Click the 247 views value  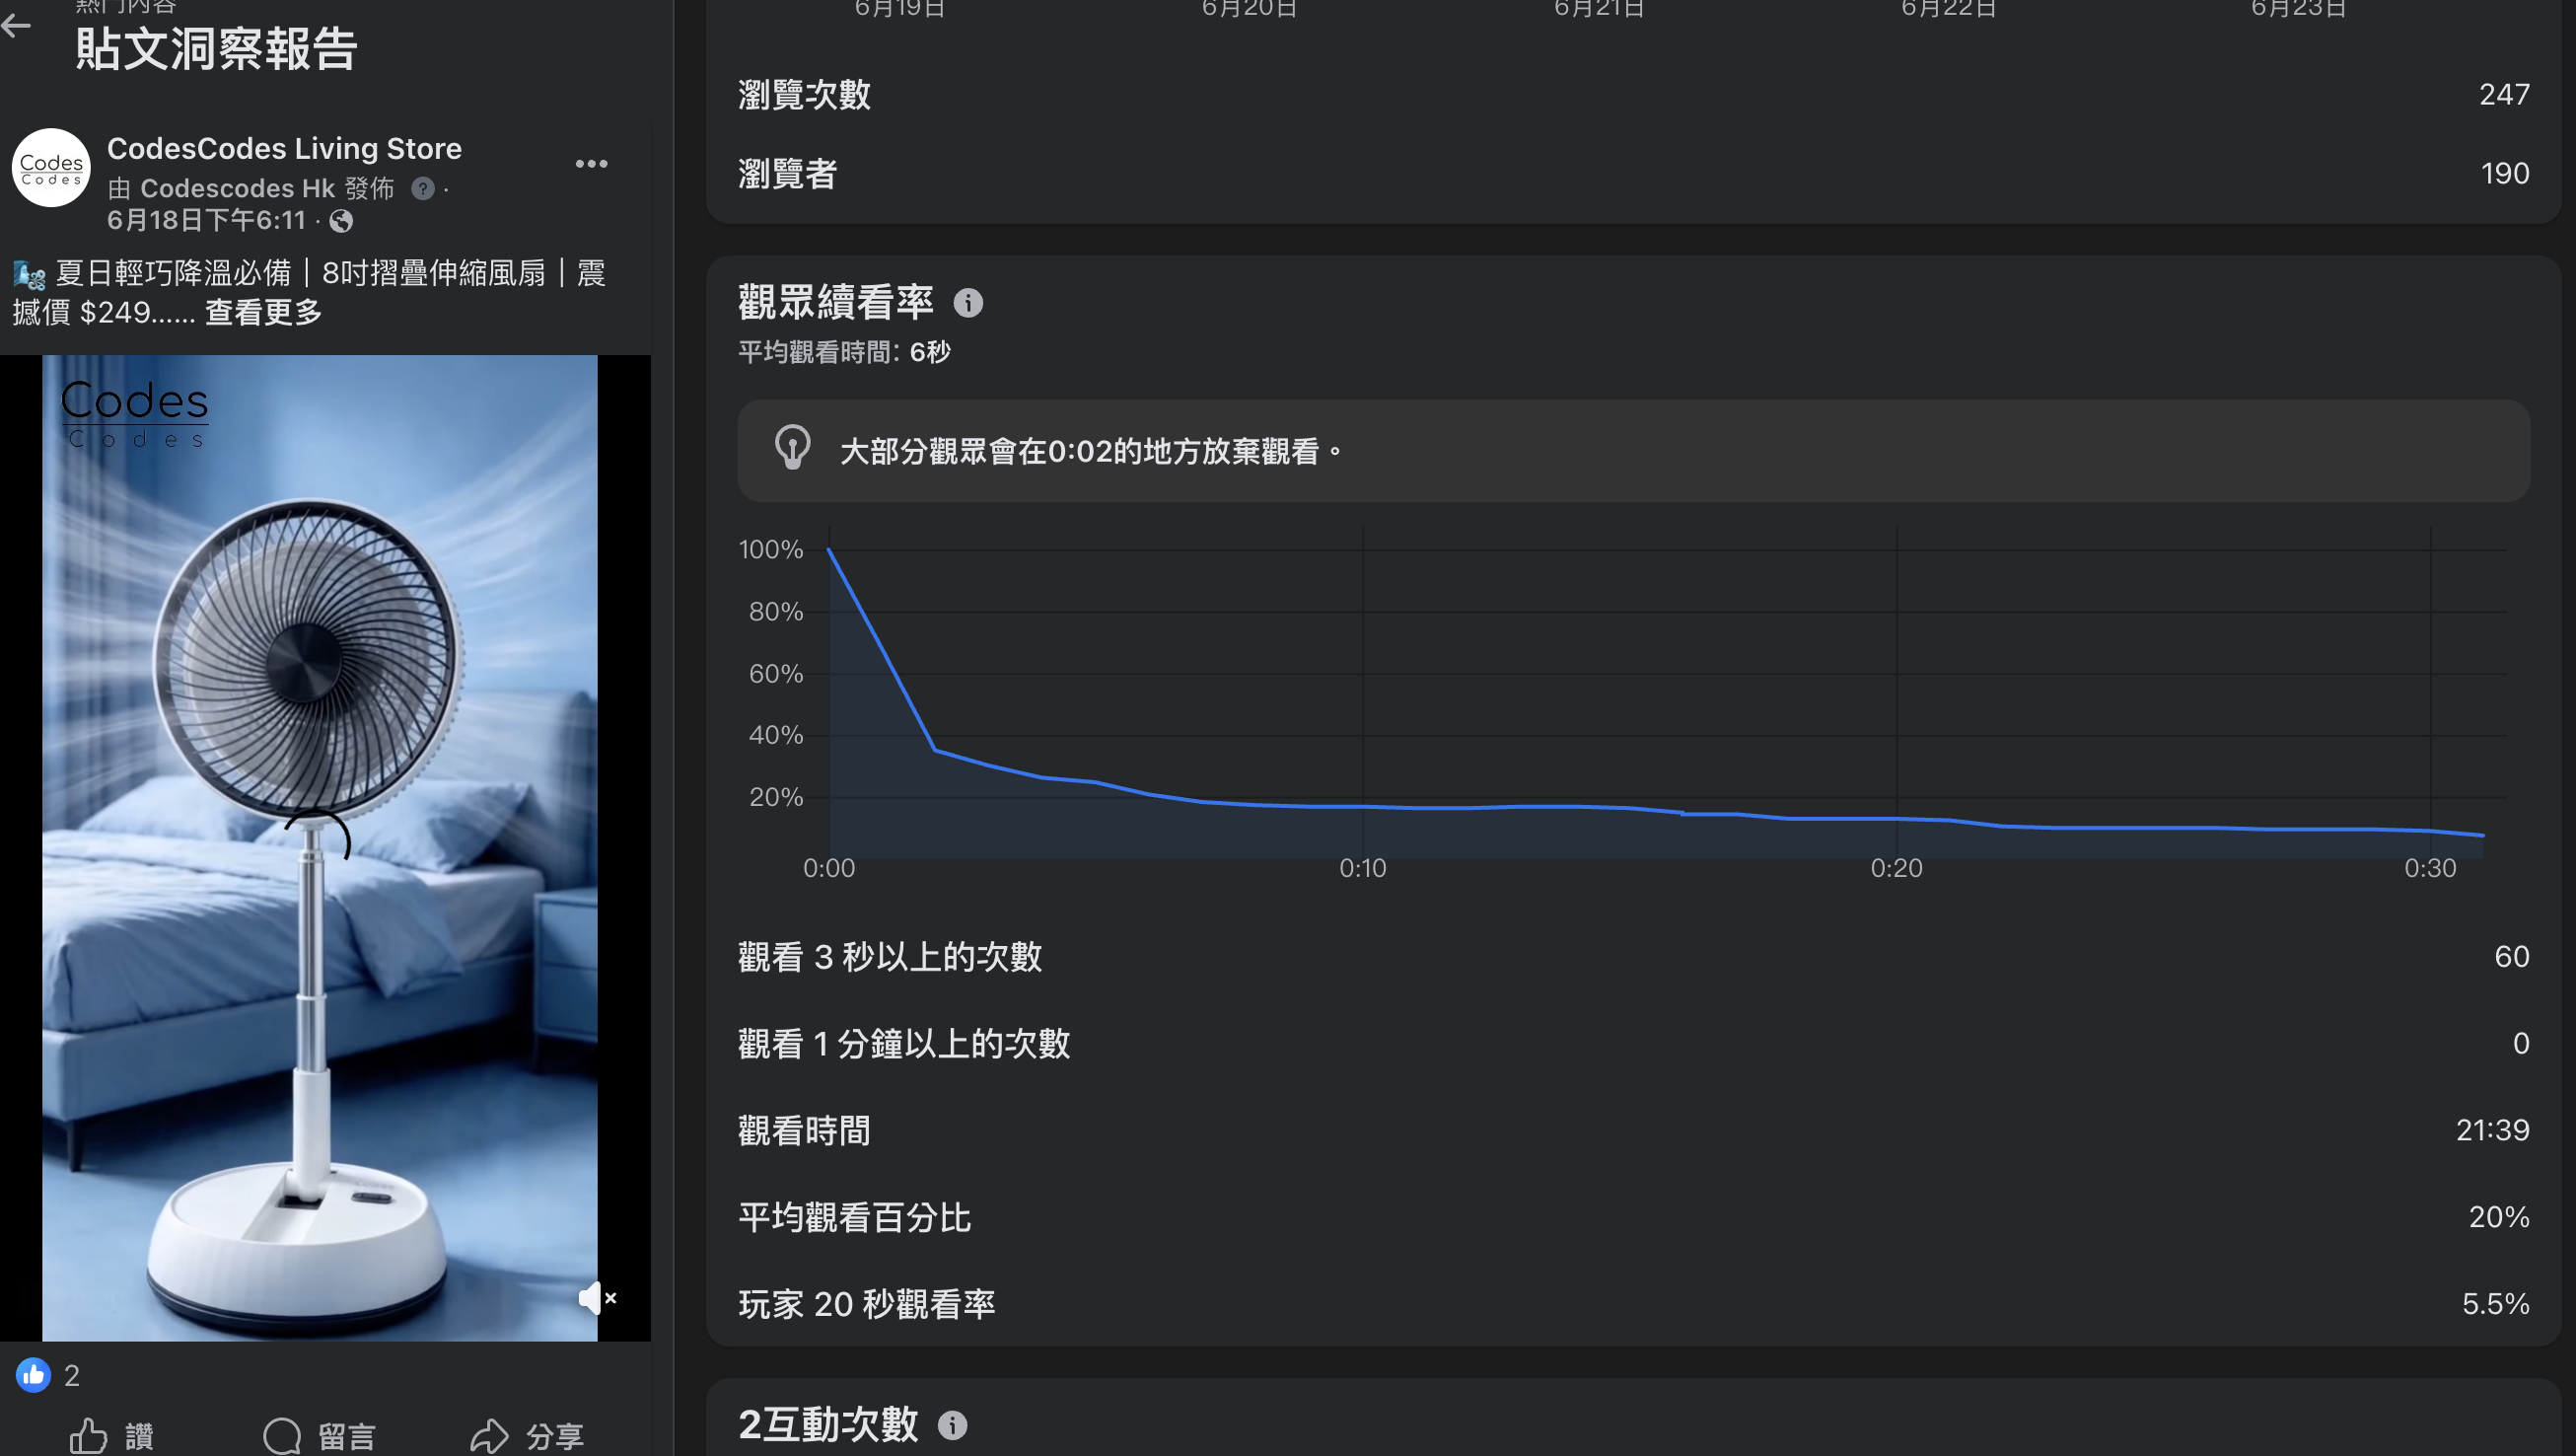(x=2504, y=95)
